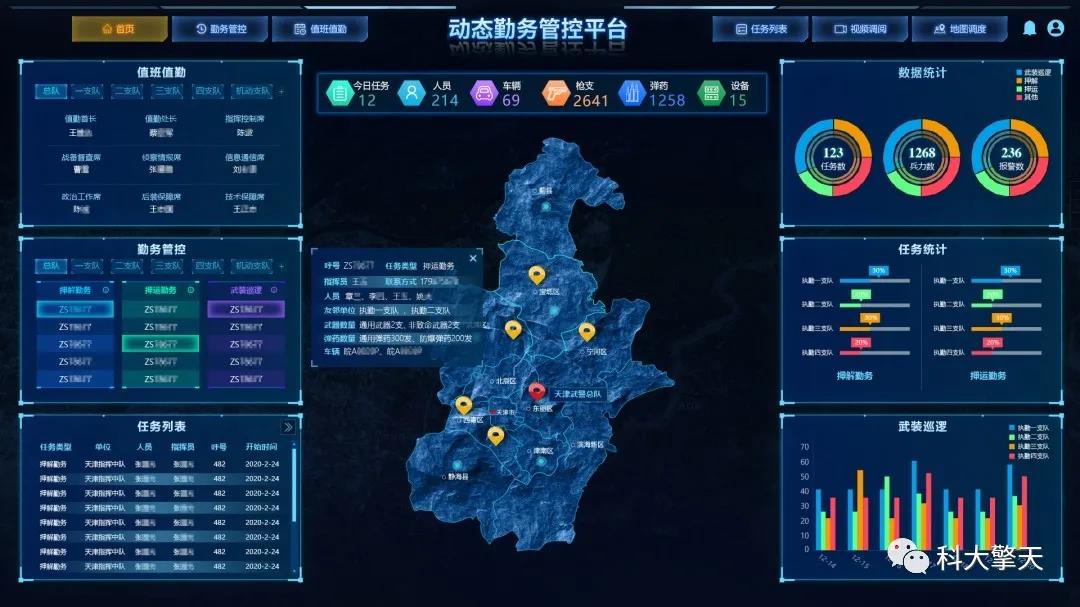
Task: Click the 123 任务数 donut chart
Action: click(x=833, y=158)
